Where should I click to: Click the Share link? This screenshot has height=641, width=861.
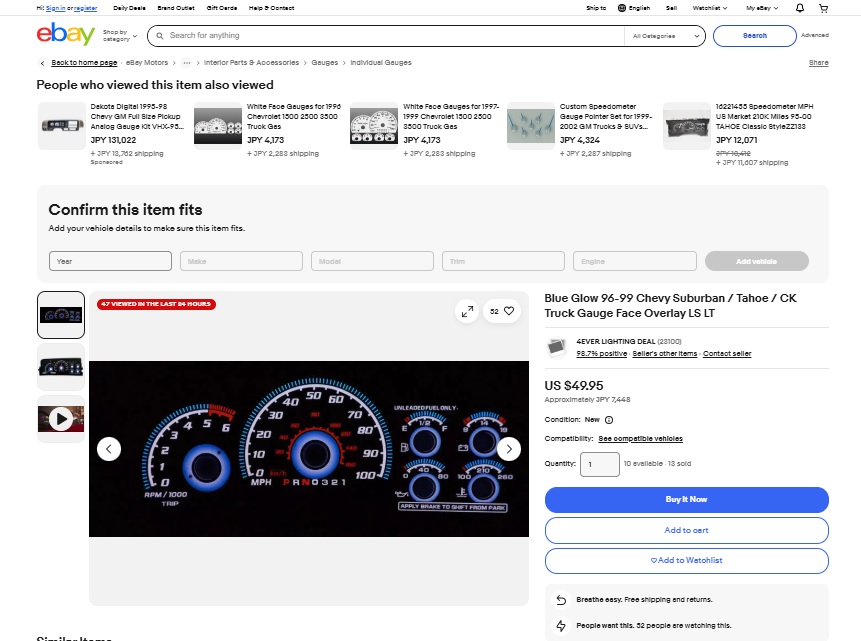point(818,63)
